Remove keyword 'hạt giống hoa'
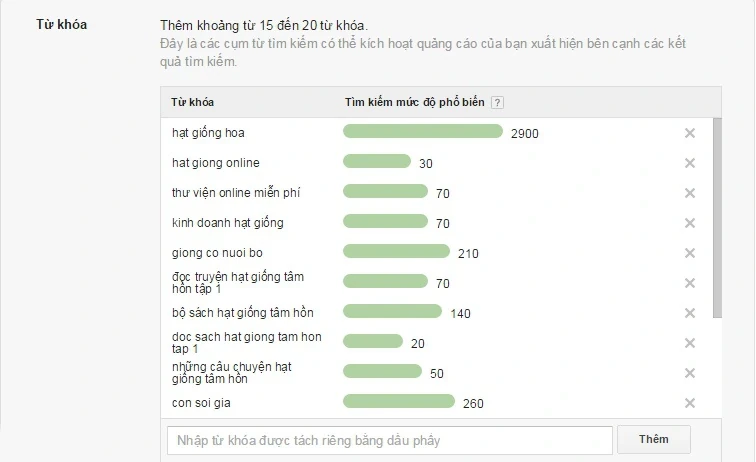The image size is (756, 462). 689,133
